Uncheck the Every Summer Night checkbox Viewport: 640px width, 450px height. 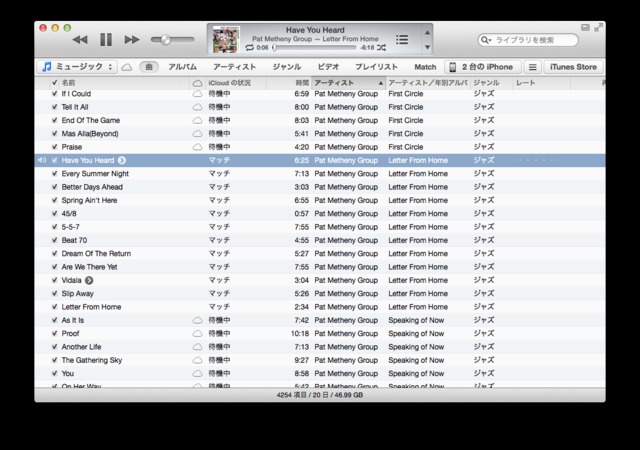click(54, 173)
